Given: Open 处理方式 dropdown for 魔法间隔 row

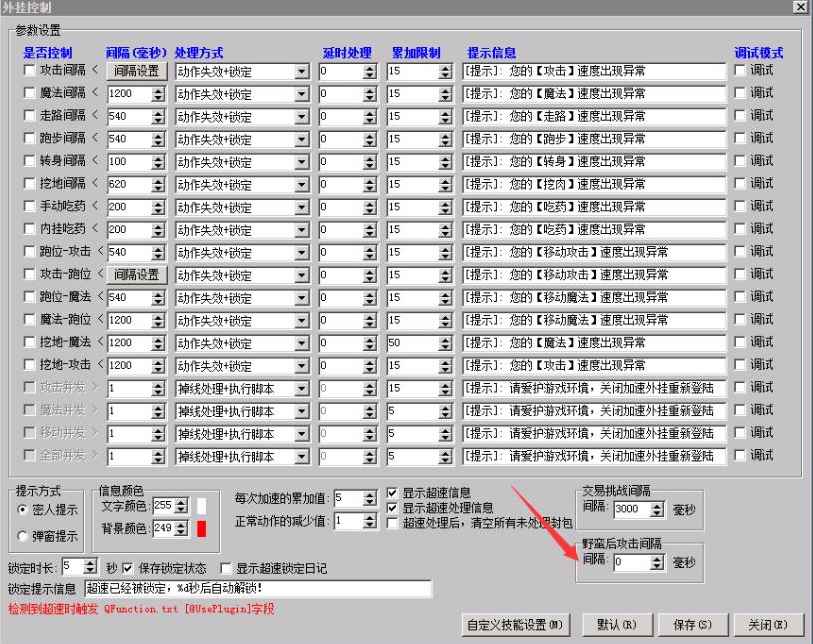Looking at the screenshot, I should tap(302, 94).
